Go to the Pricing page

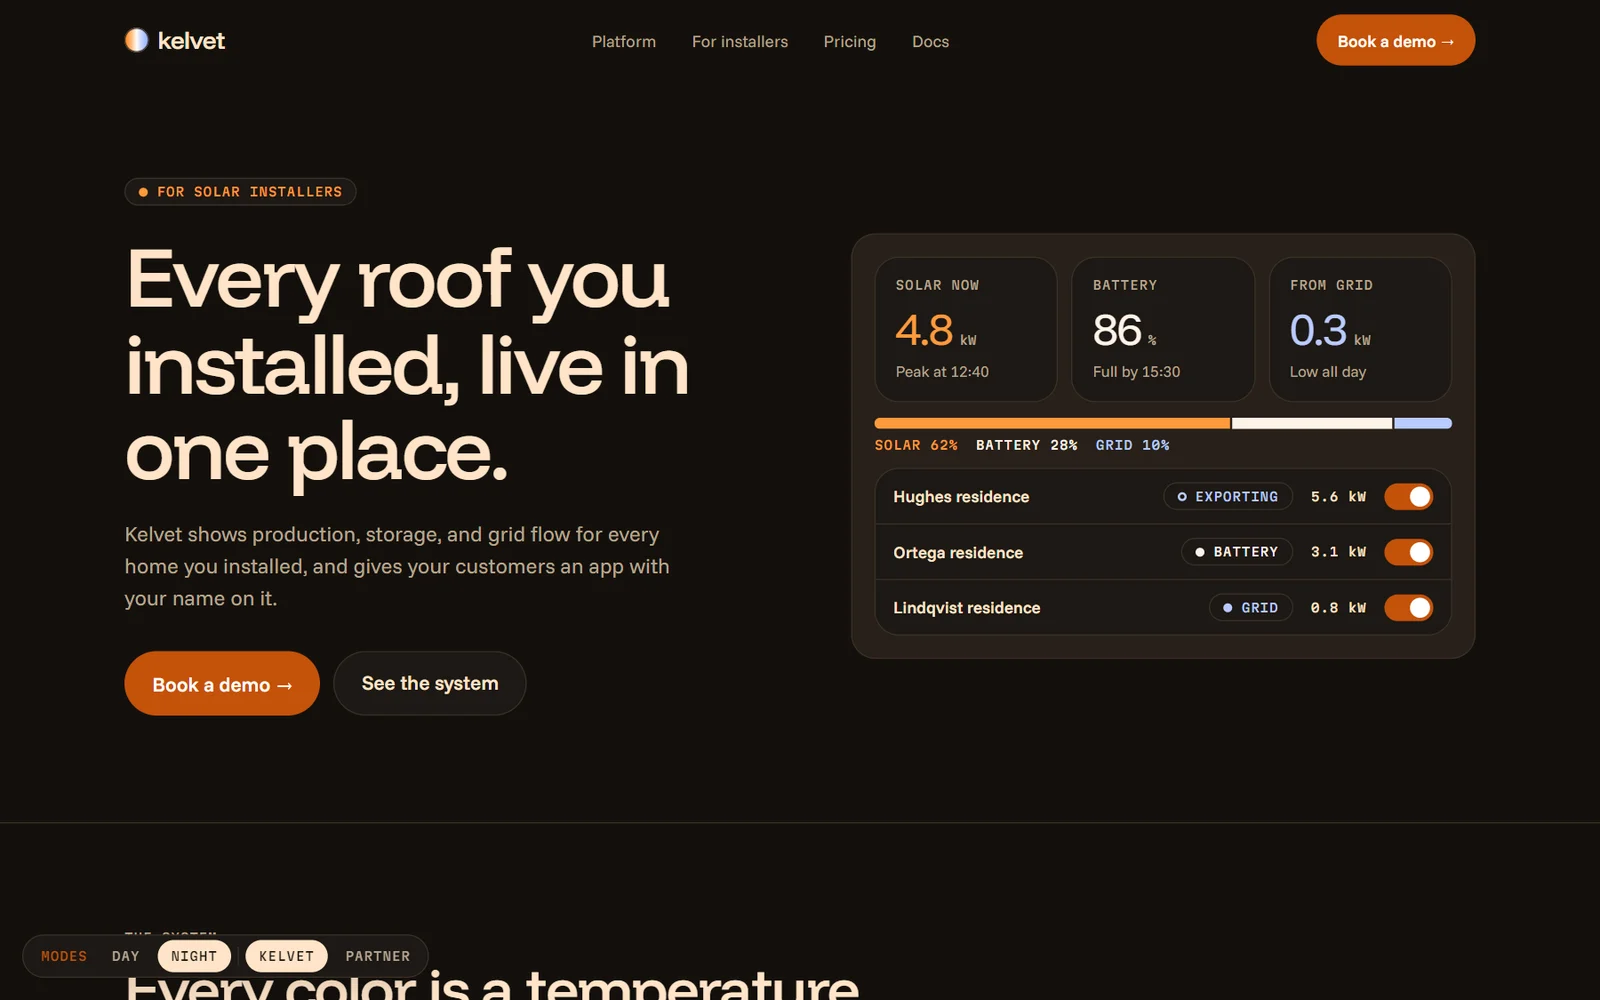coord(850,42)
